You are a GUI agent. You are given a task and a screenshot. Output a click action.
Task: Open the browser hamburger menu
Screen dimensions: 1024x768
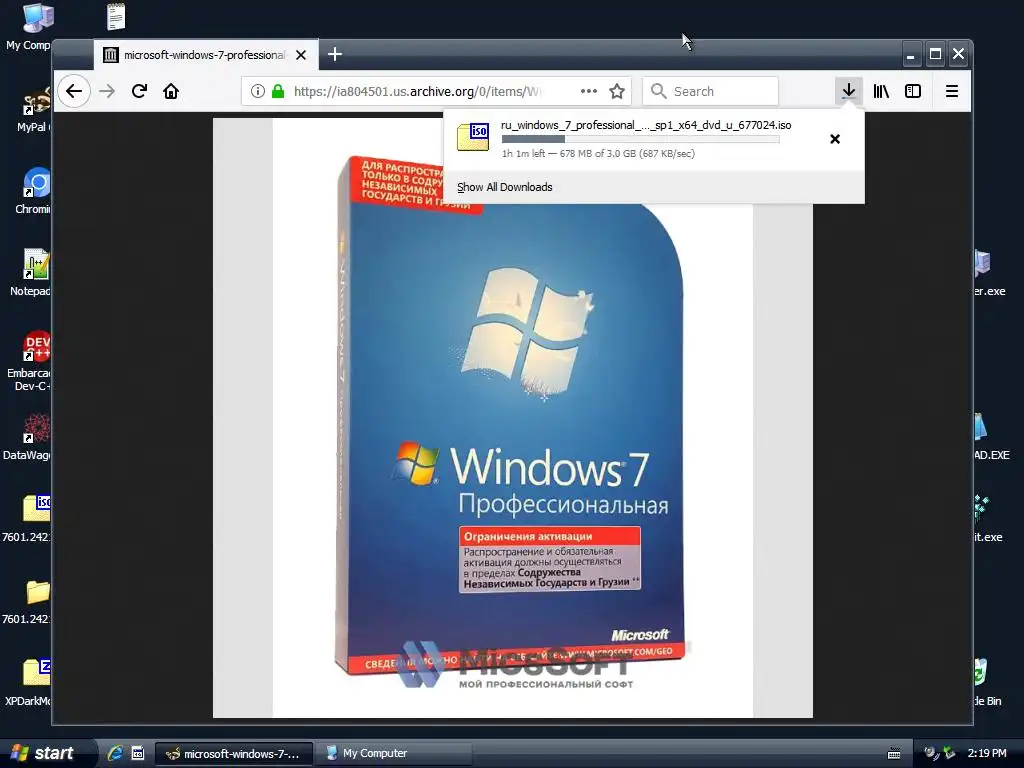952,91
